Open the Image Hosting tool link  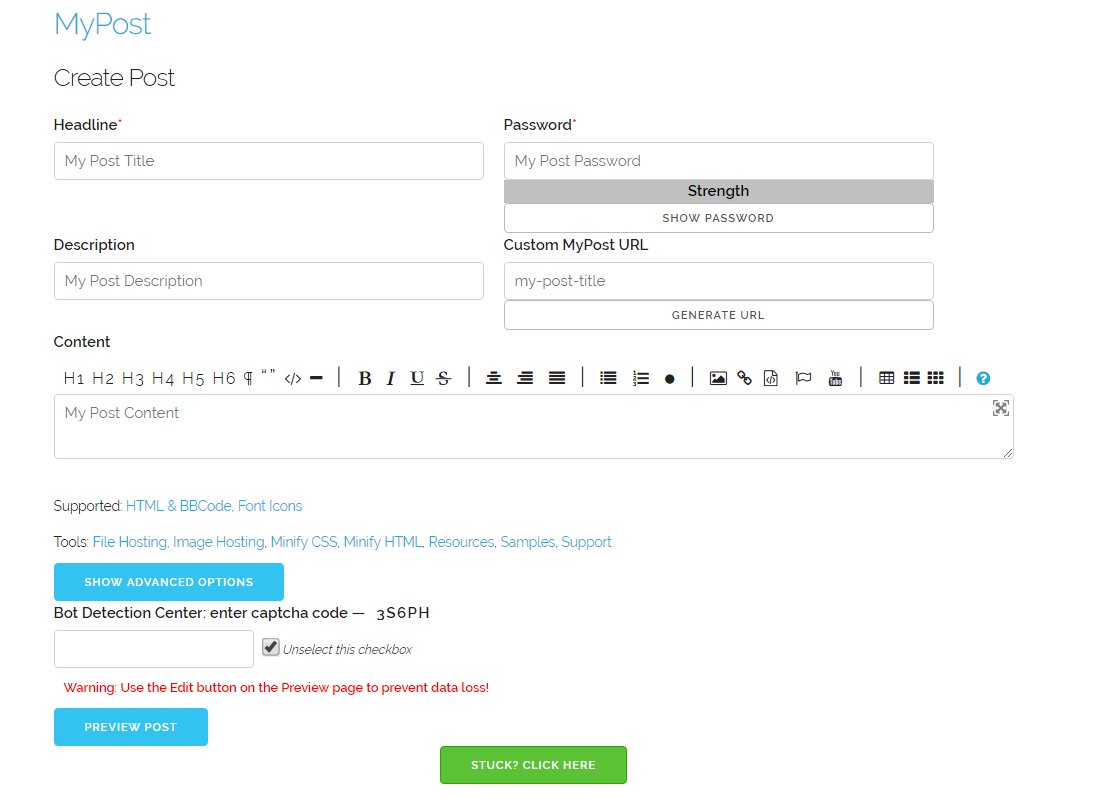coord(219,542)
